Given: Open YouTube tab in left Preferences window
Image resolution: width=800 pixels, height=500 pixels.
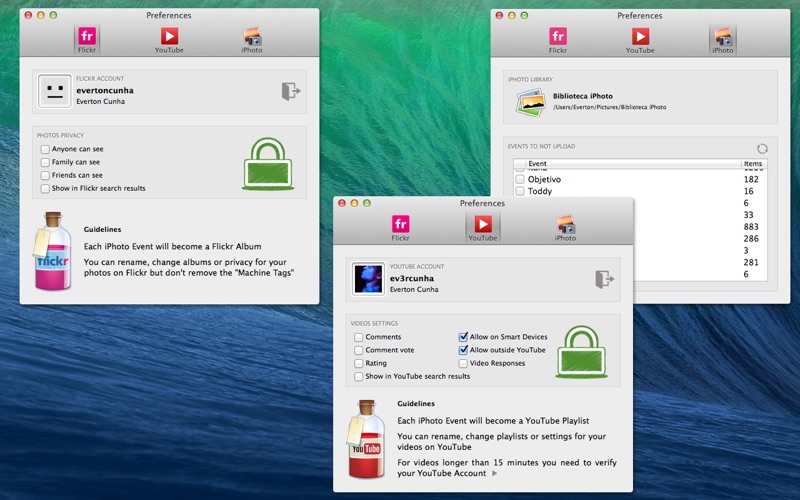Looking at the screenshot, I should pos(169,39).
